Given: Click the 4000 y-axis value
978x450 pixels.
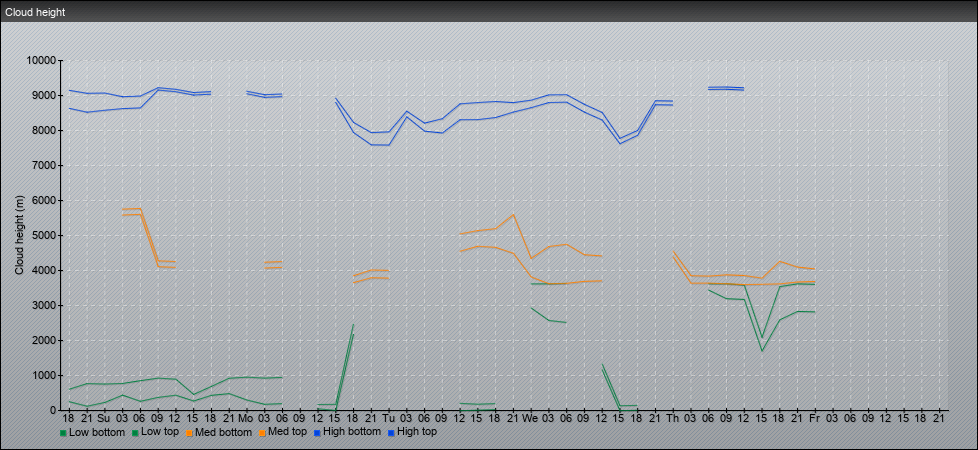Looking at the screenshot, I should (x=43, y=270).
